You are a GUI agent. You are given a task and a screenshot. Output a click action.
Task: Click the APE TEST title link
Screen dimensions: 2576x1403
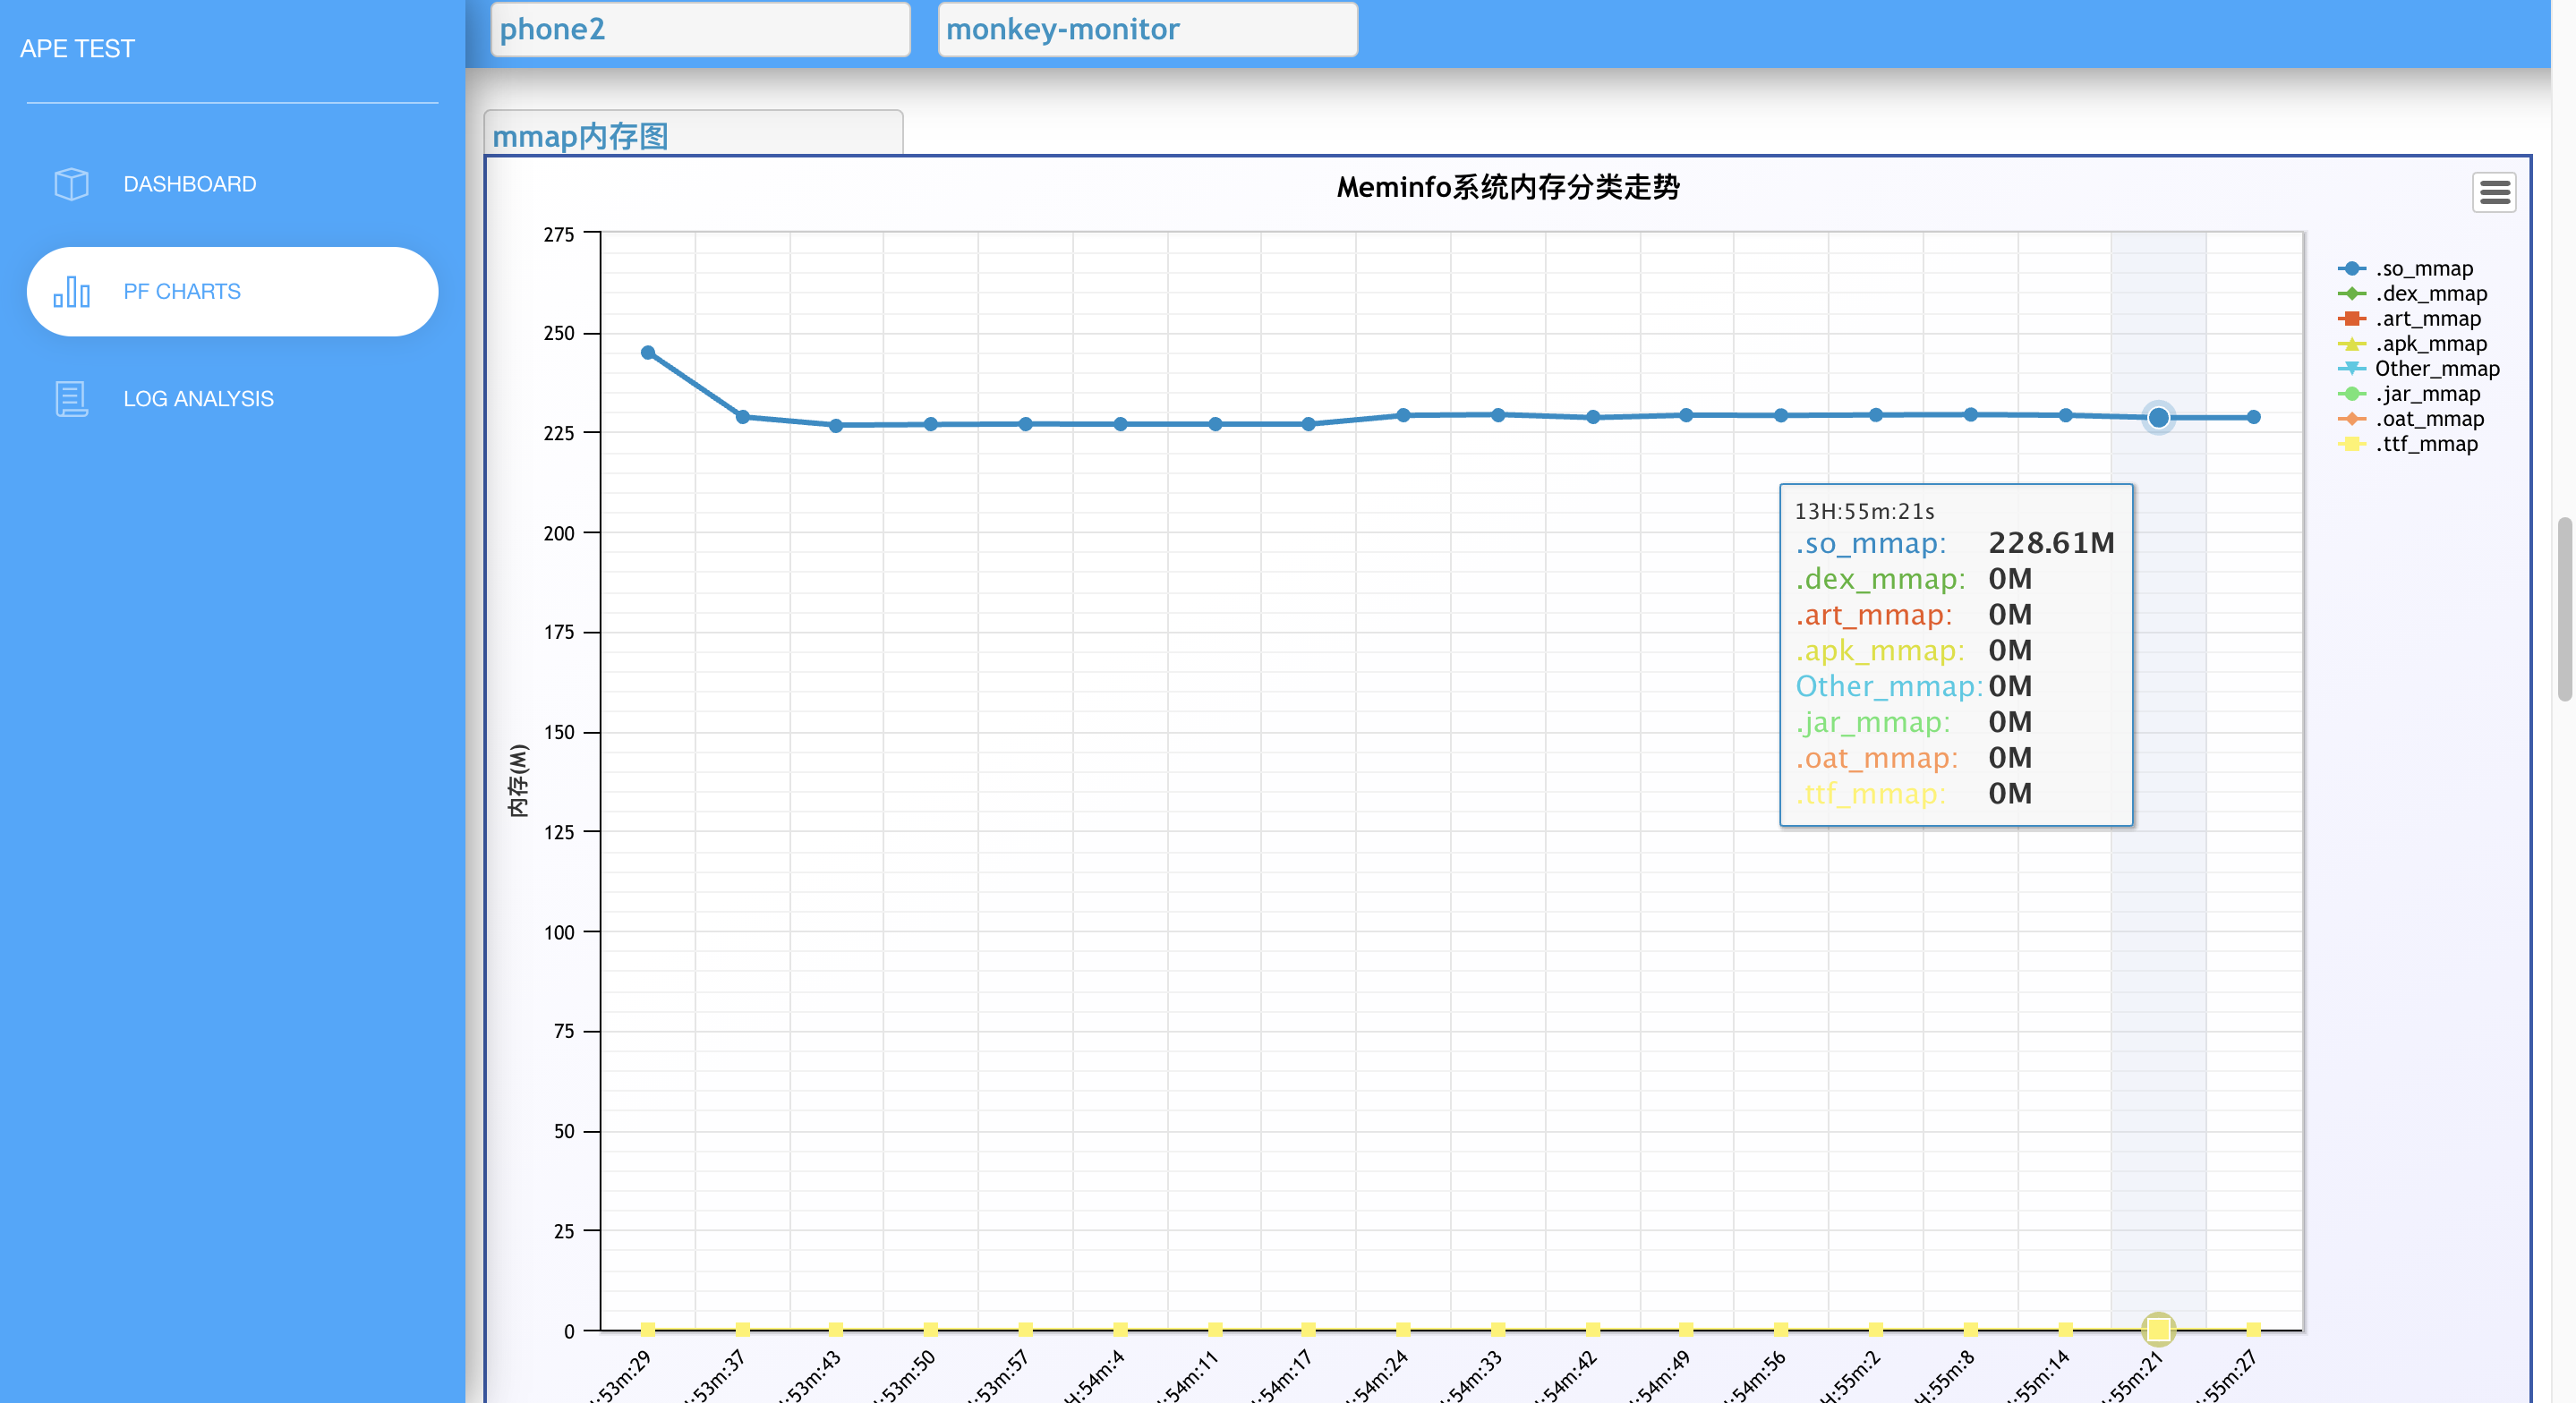[x=77, y=48]
